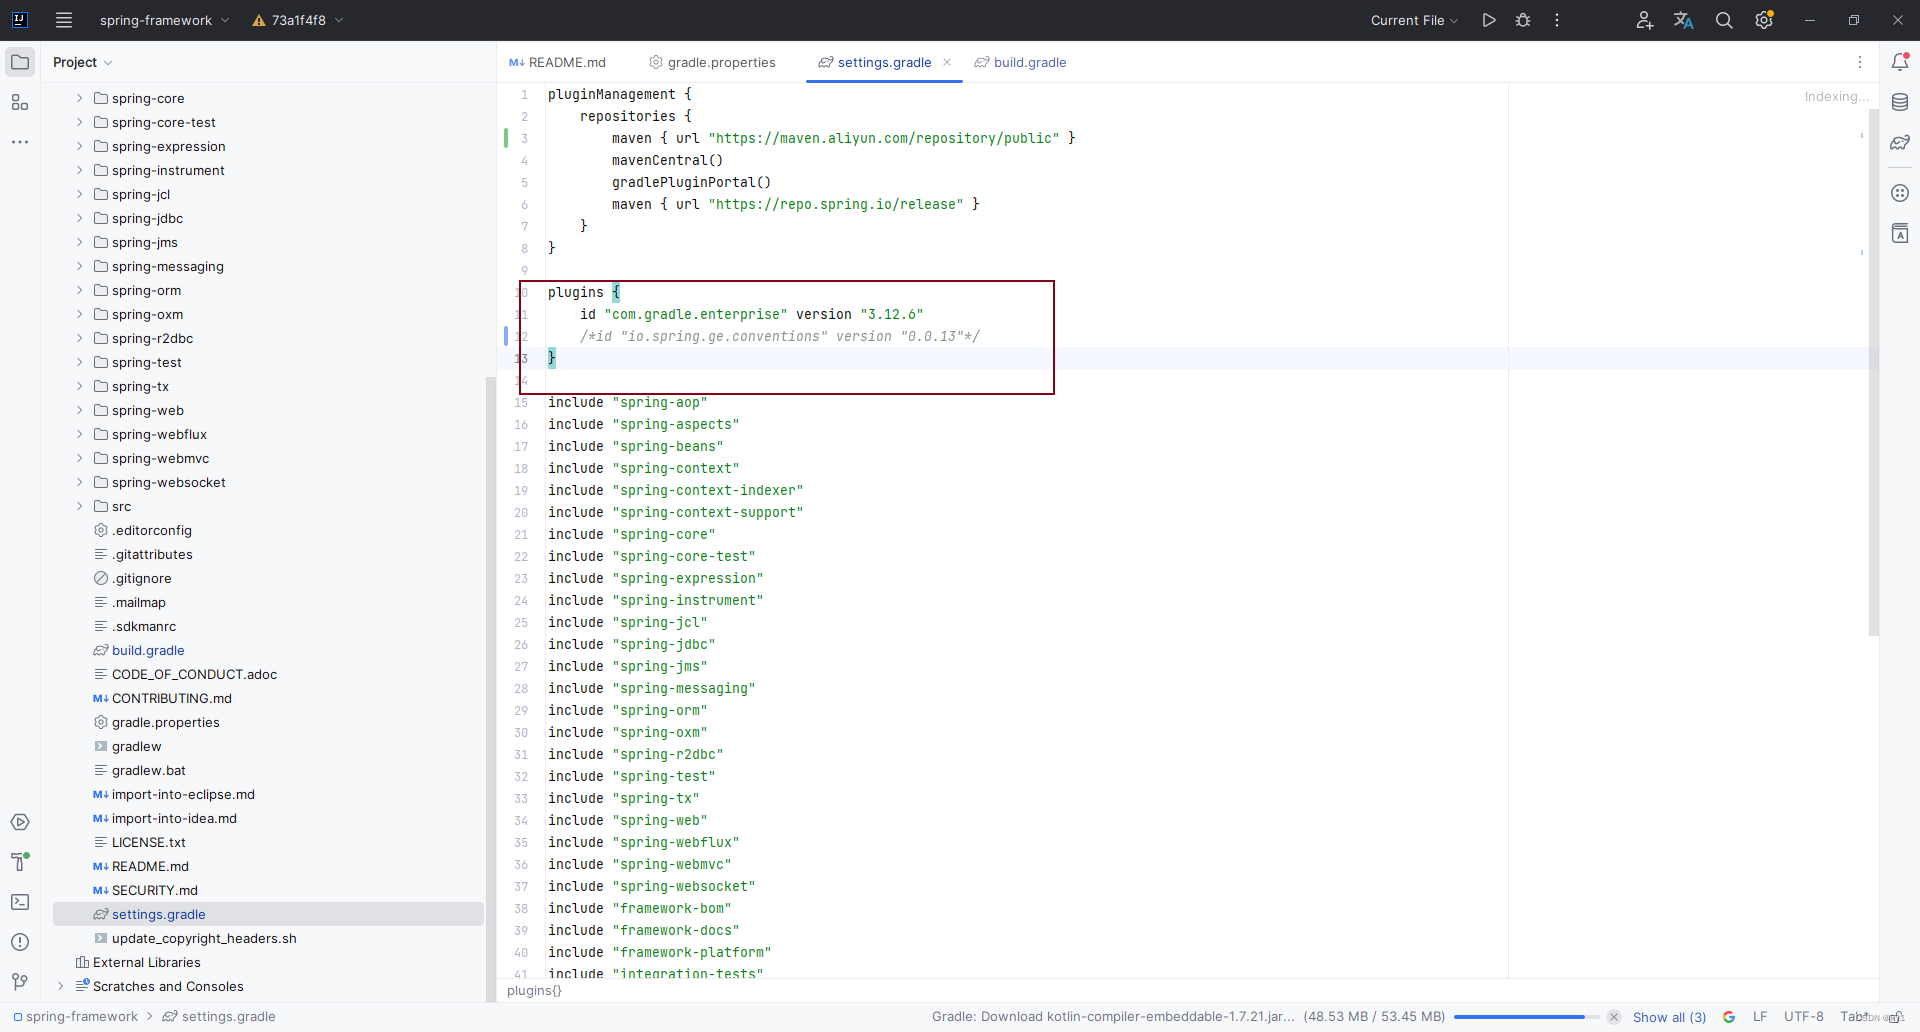This screenshot has height=1032, width=1920.
Task: Open IDE settings gear
Action: click(1764, 20)
